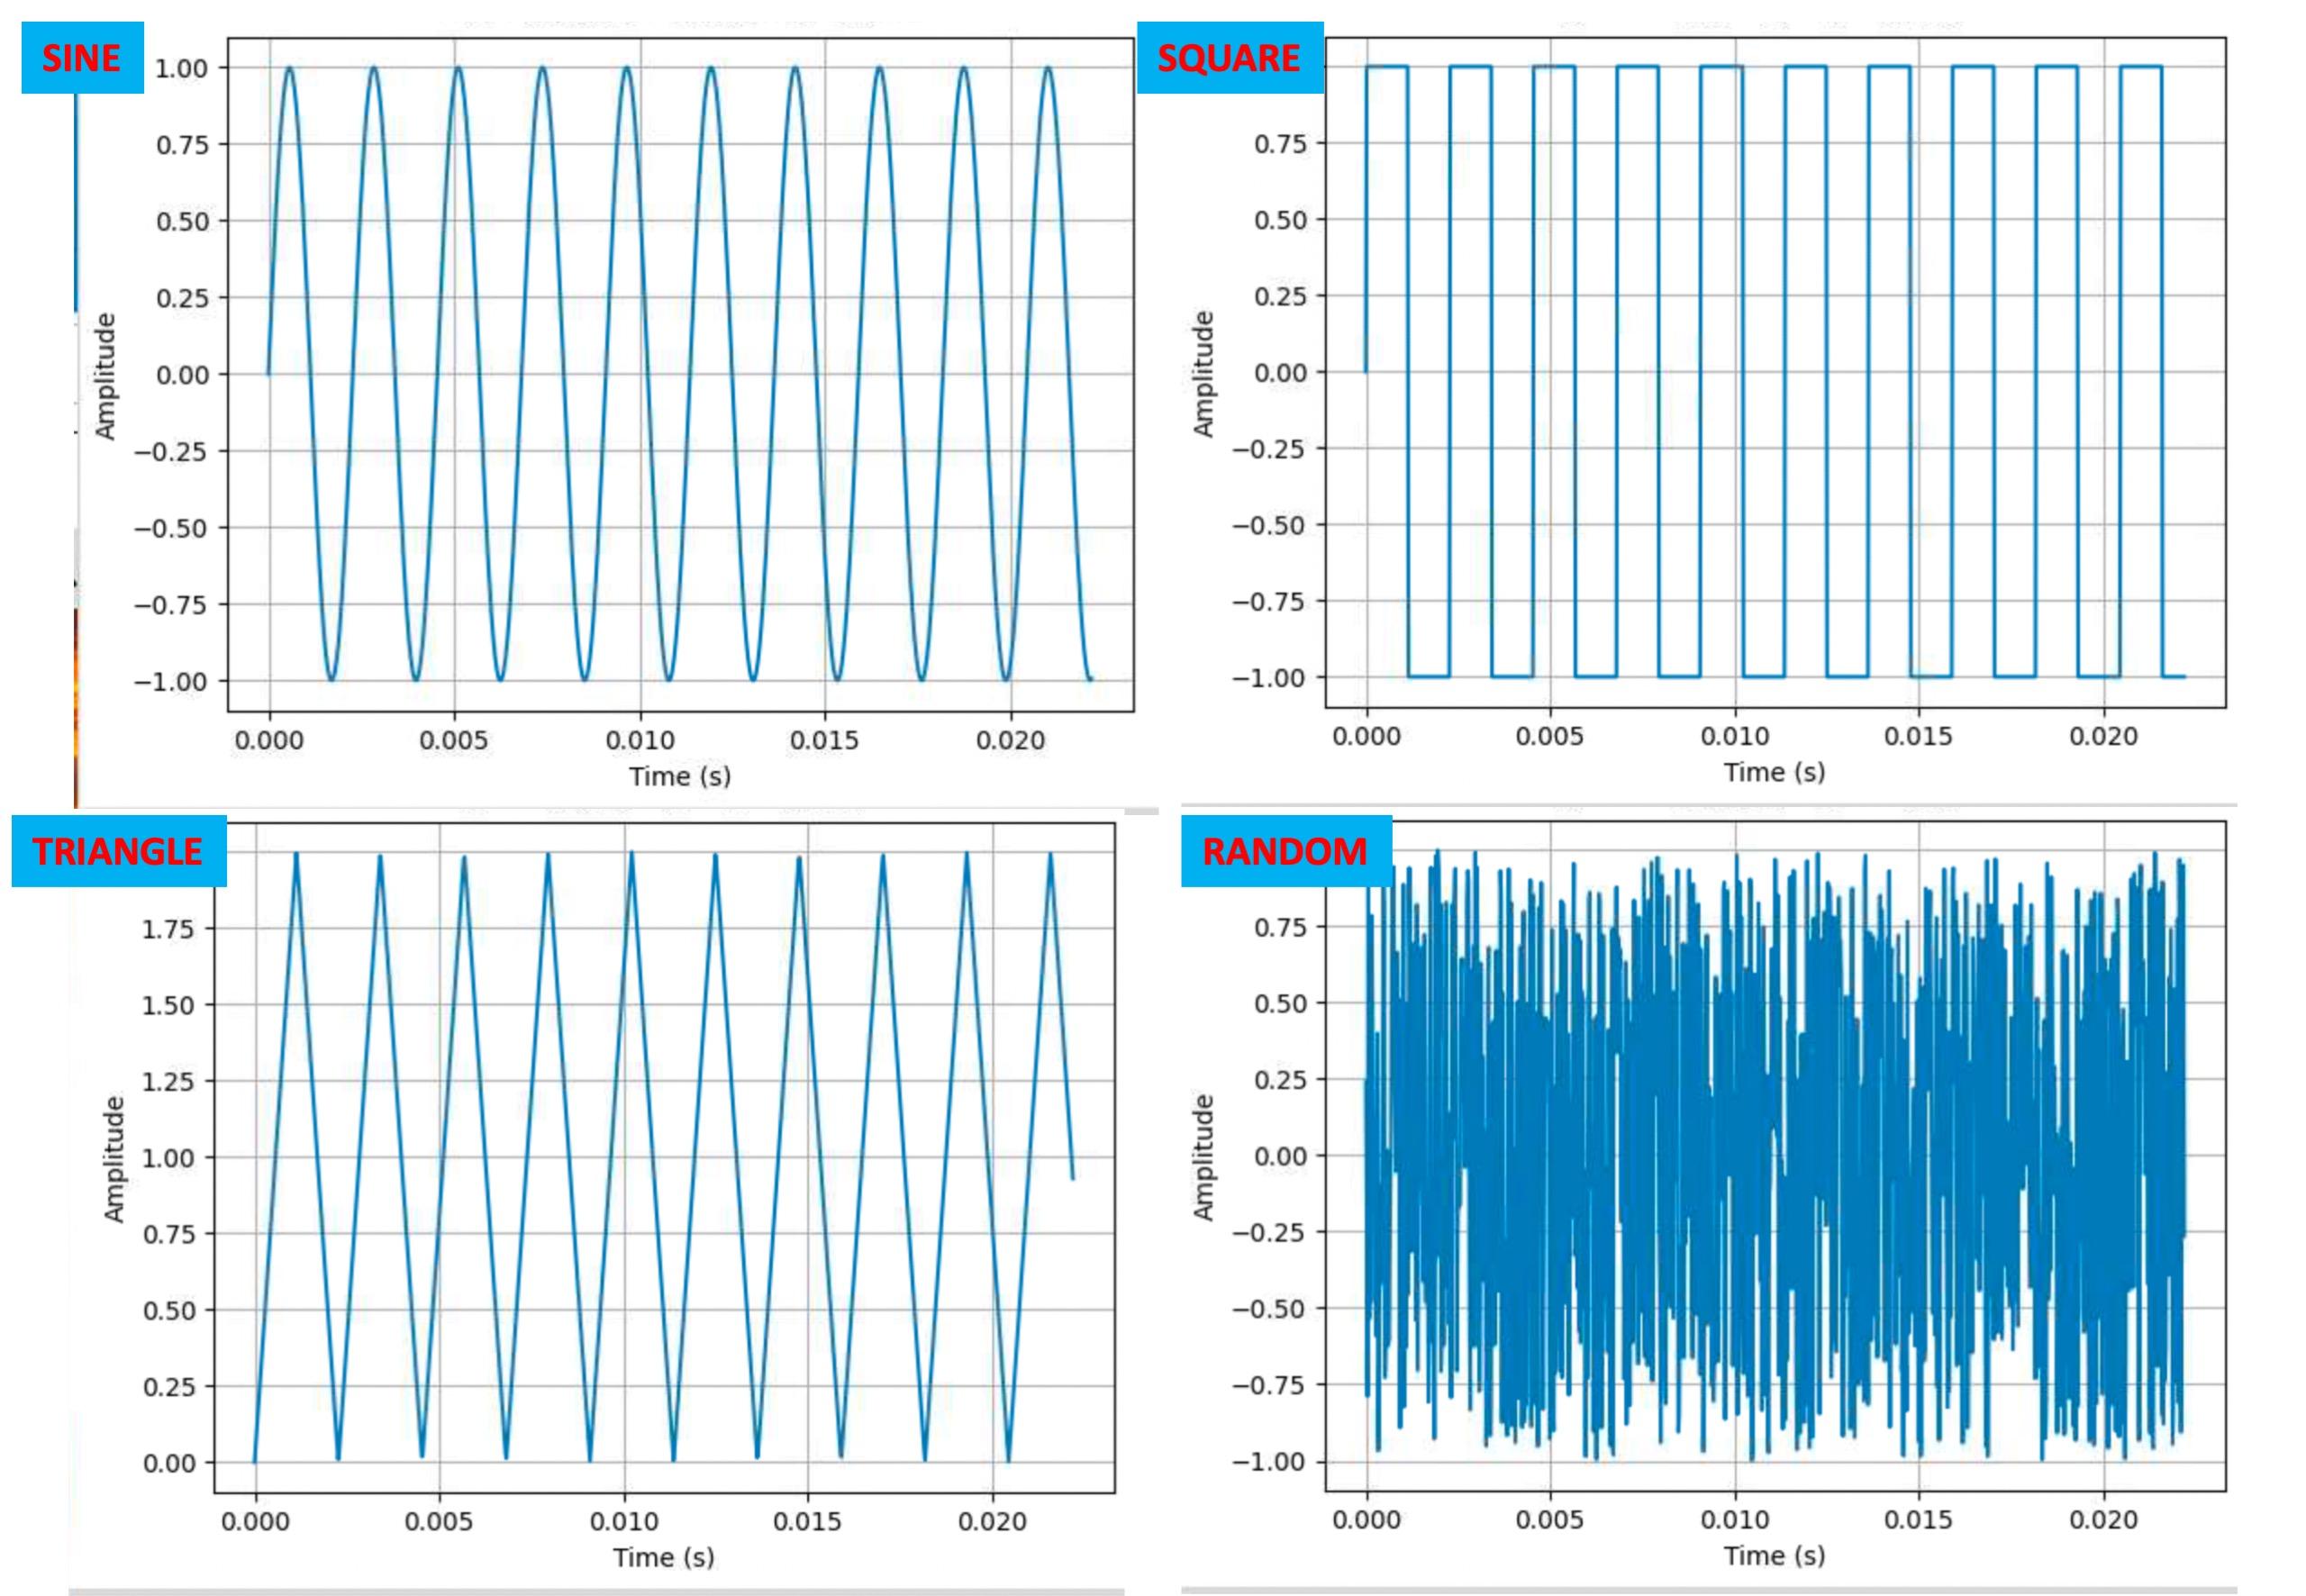Click the Amplitude axis label of the sine plot
Viewport: 2306px width, 1596px height.
105,376
